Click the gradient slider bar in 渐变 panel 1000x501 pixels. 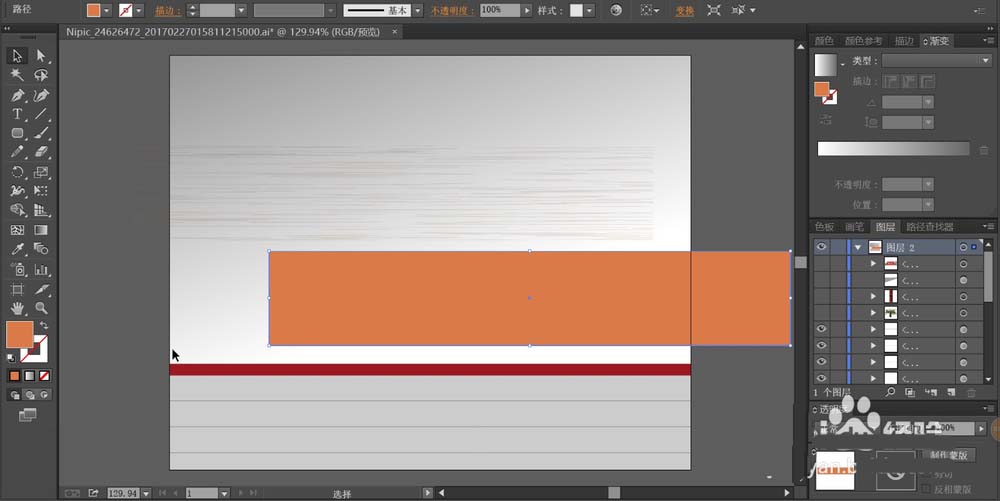[893, 149]
